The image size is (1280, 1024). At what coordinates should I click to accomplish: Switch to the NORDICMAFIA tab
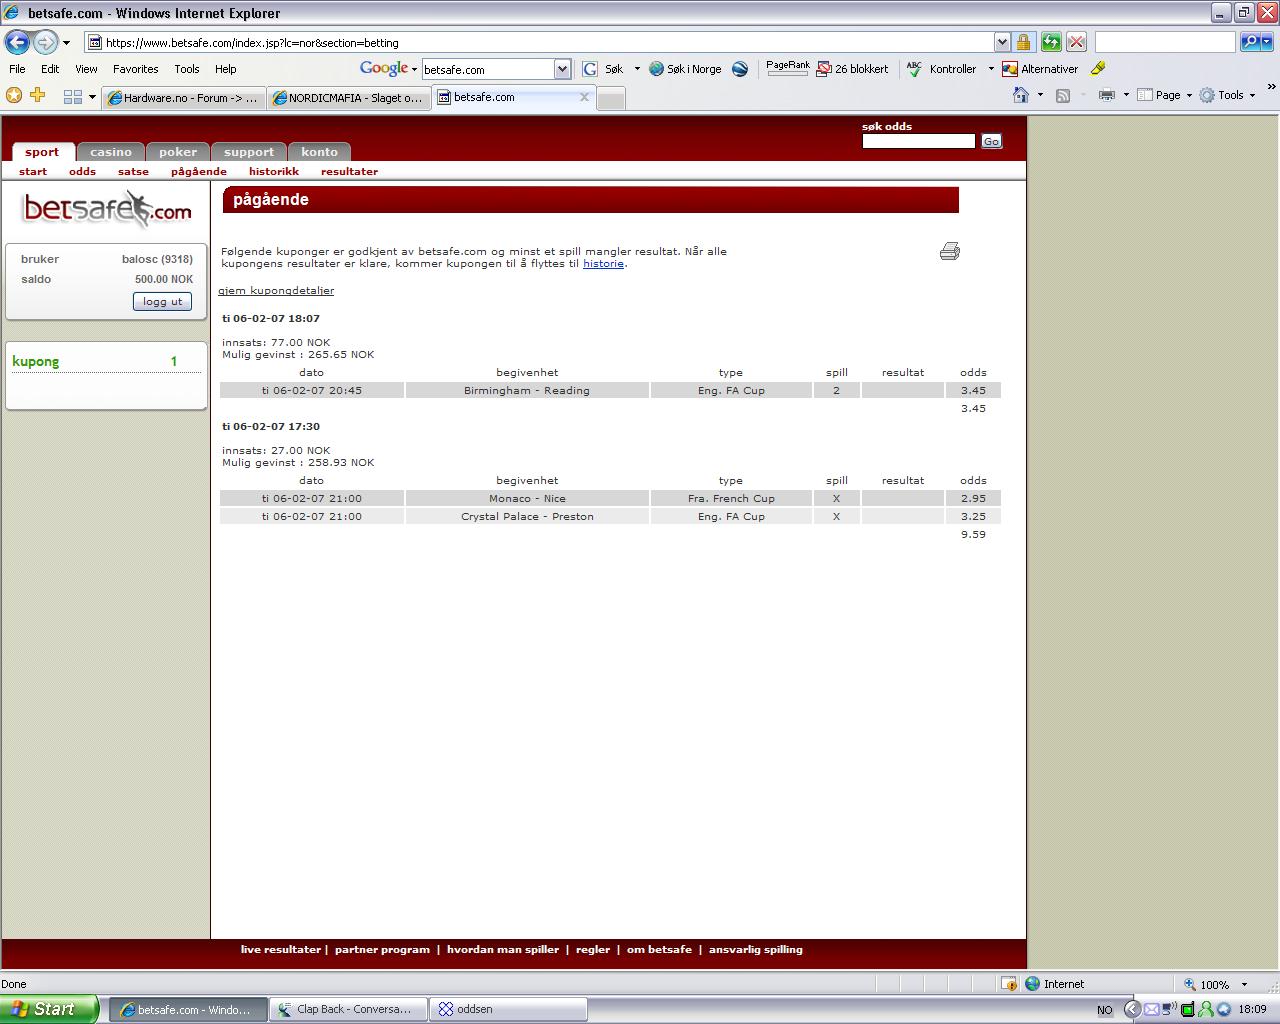pyautogui.click(x=348, y=97)
